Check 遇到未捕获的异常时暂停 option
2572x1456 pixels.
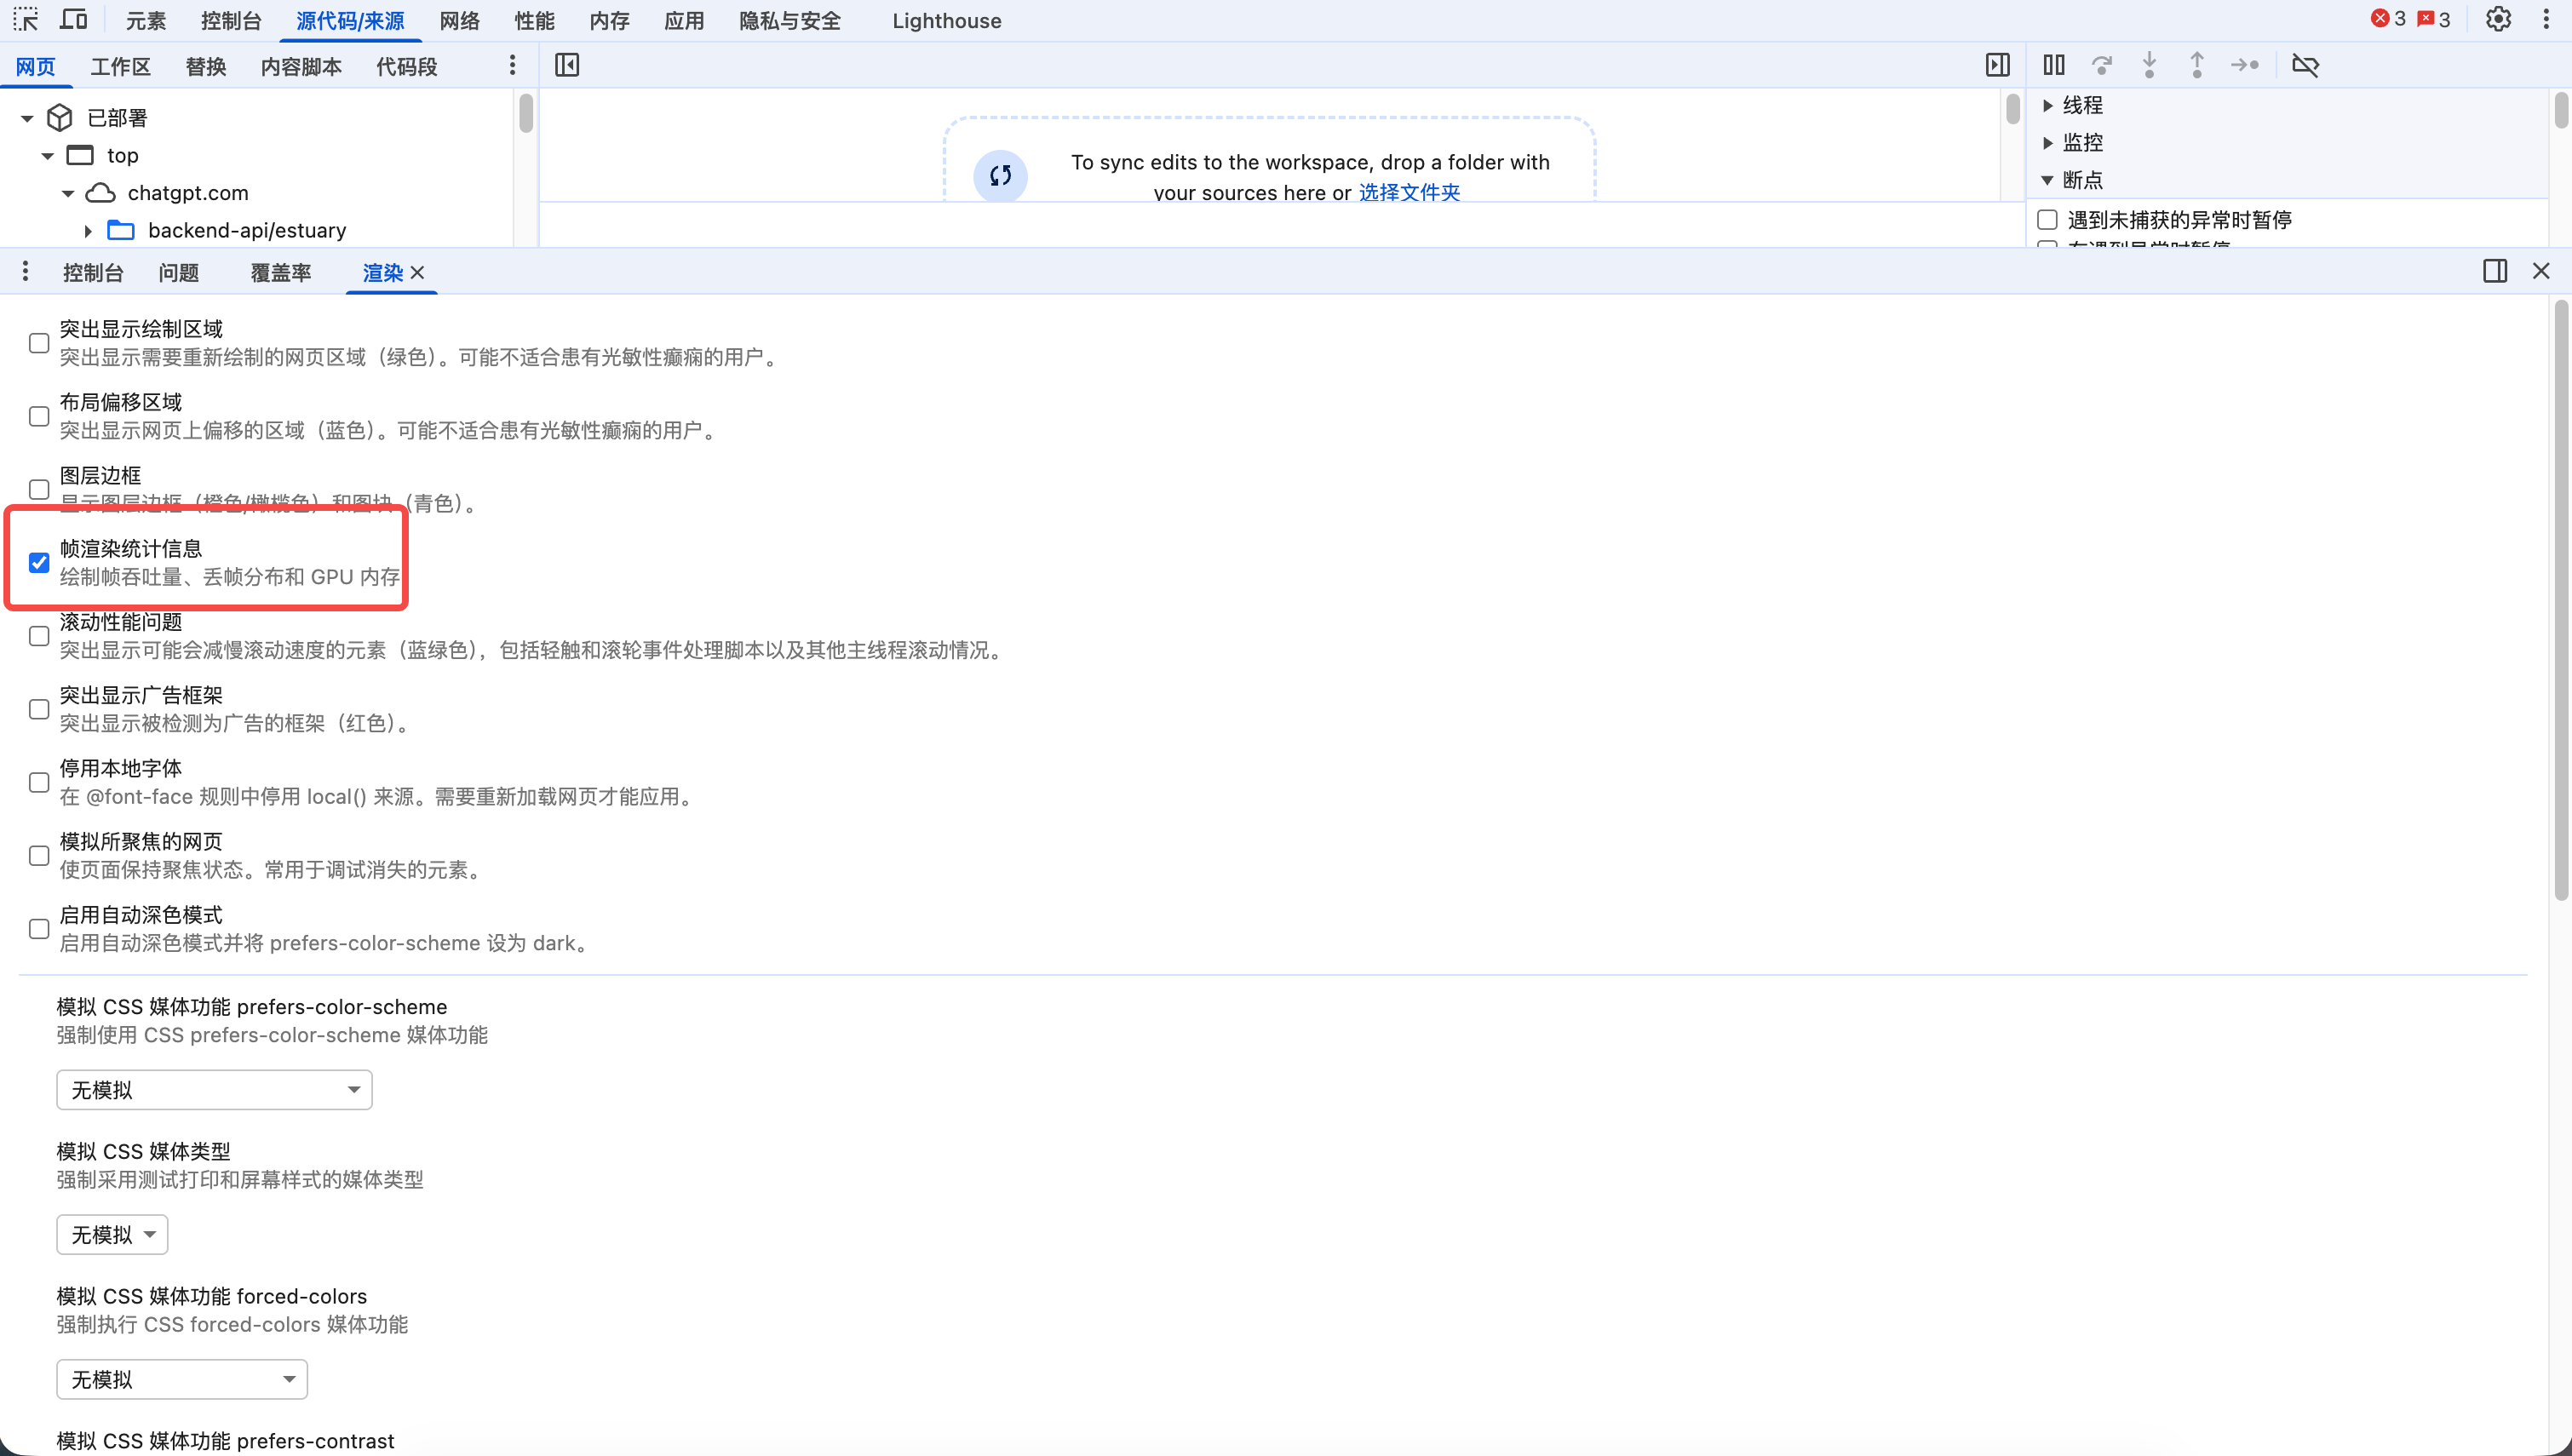tap(2047, 220)
